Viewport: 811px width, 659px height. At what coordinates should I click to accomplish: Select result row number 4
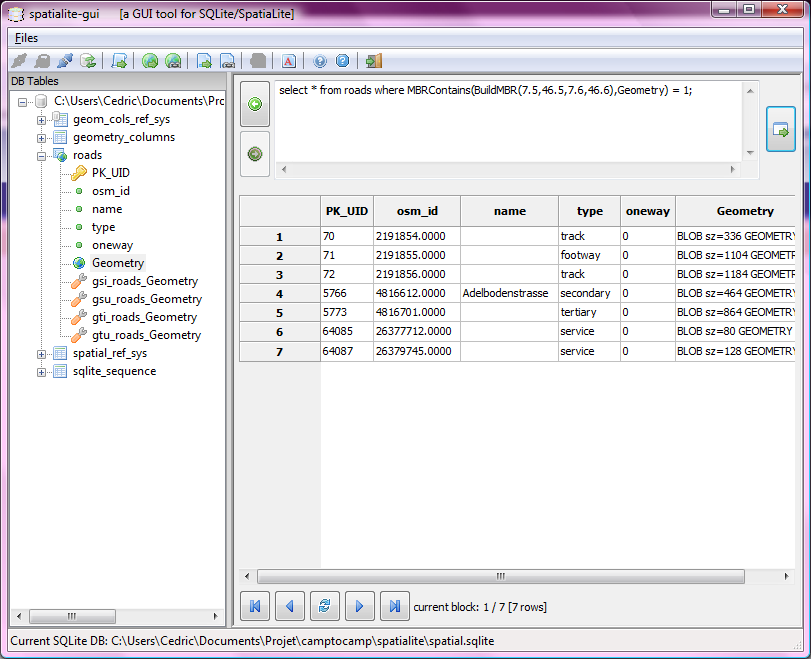tap(279, 294)
